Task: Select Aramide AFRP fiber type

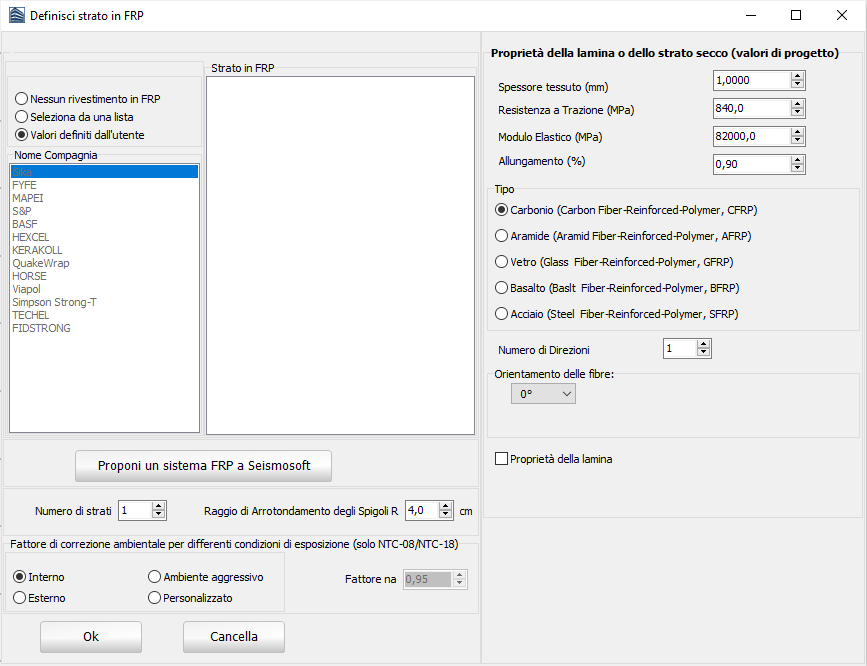Action: (x=503, y=236)
